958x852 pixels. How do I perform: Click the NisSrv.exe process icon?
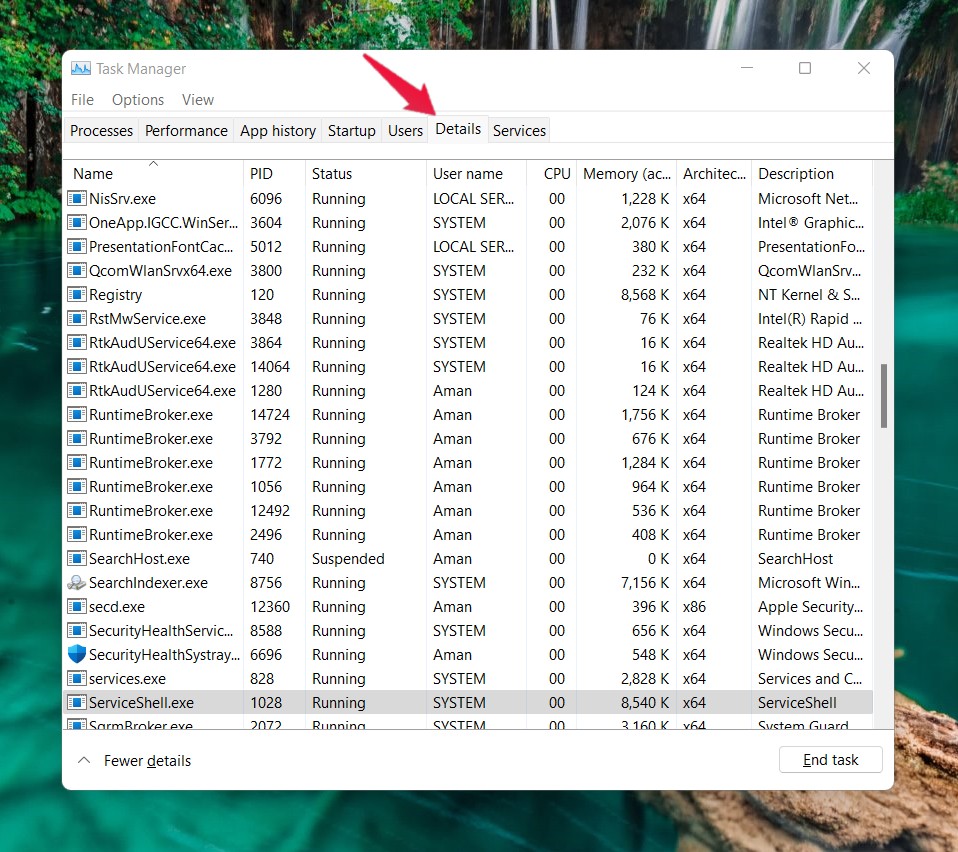77,199
